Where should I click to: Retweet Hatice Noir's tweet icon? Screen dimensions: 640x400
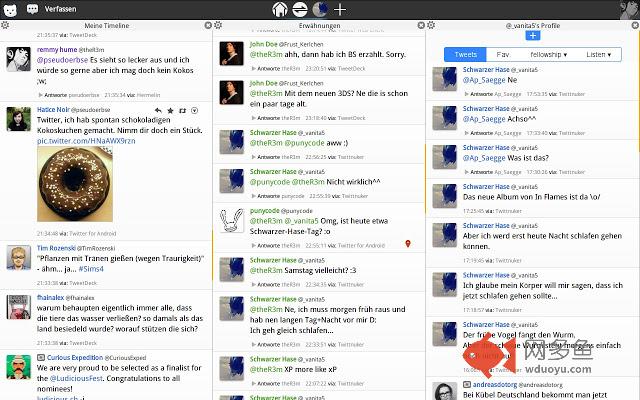click(x=182, y=110)
